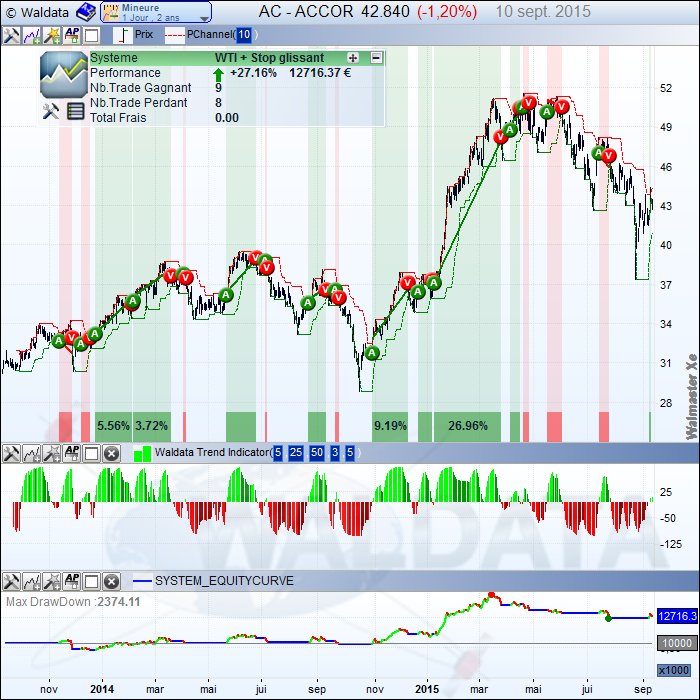This screenshot has width=700, height=700.
Task: Click the Prix bar-style icon
Action: 122,35
